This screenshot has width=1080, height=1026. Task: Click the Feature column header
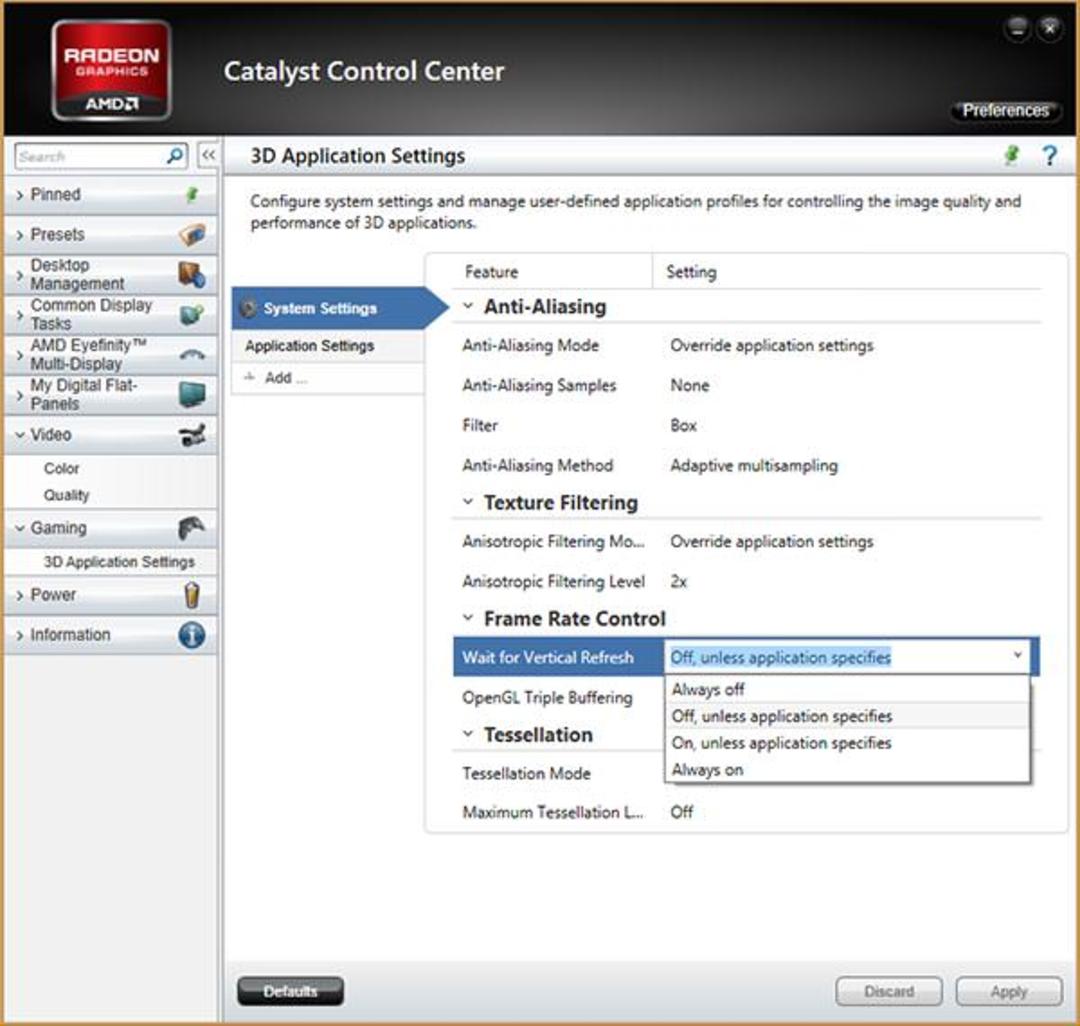click(x=491, y=272)
